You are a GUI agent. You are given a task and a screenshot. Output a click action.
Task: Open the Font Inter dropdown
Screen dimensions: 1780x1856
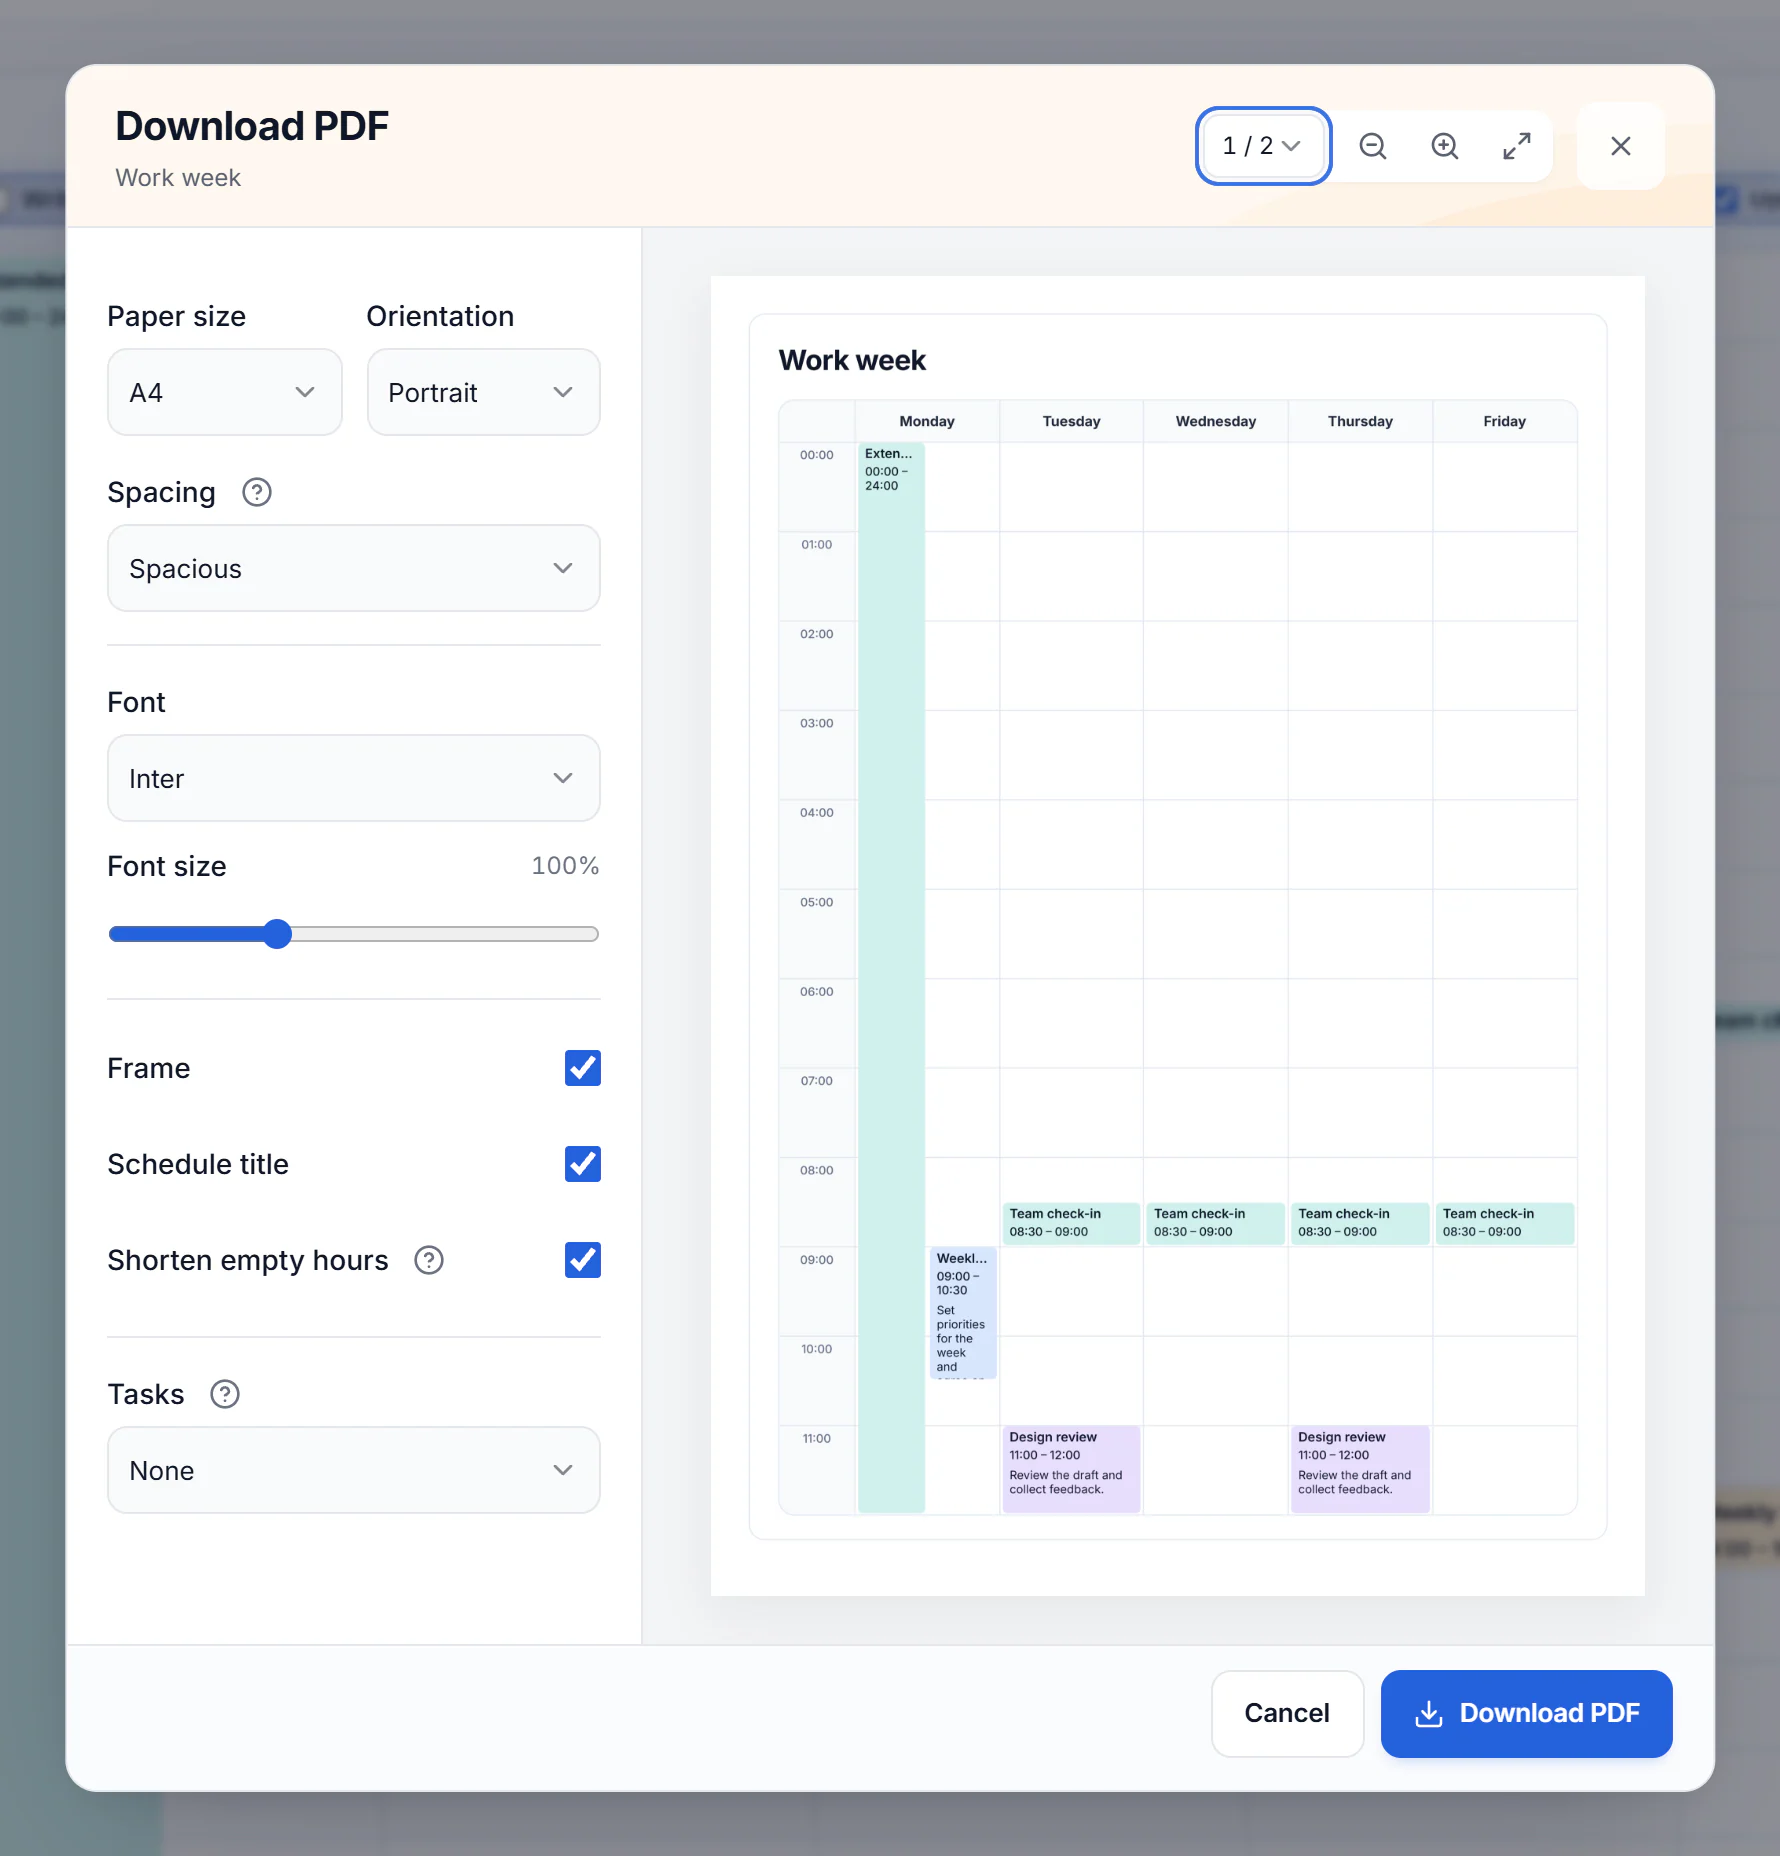coord(354,778)
